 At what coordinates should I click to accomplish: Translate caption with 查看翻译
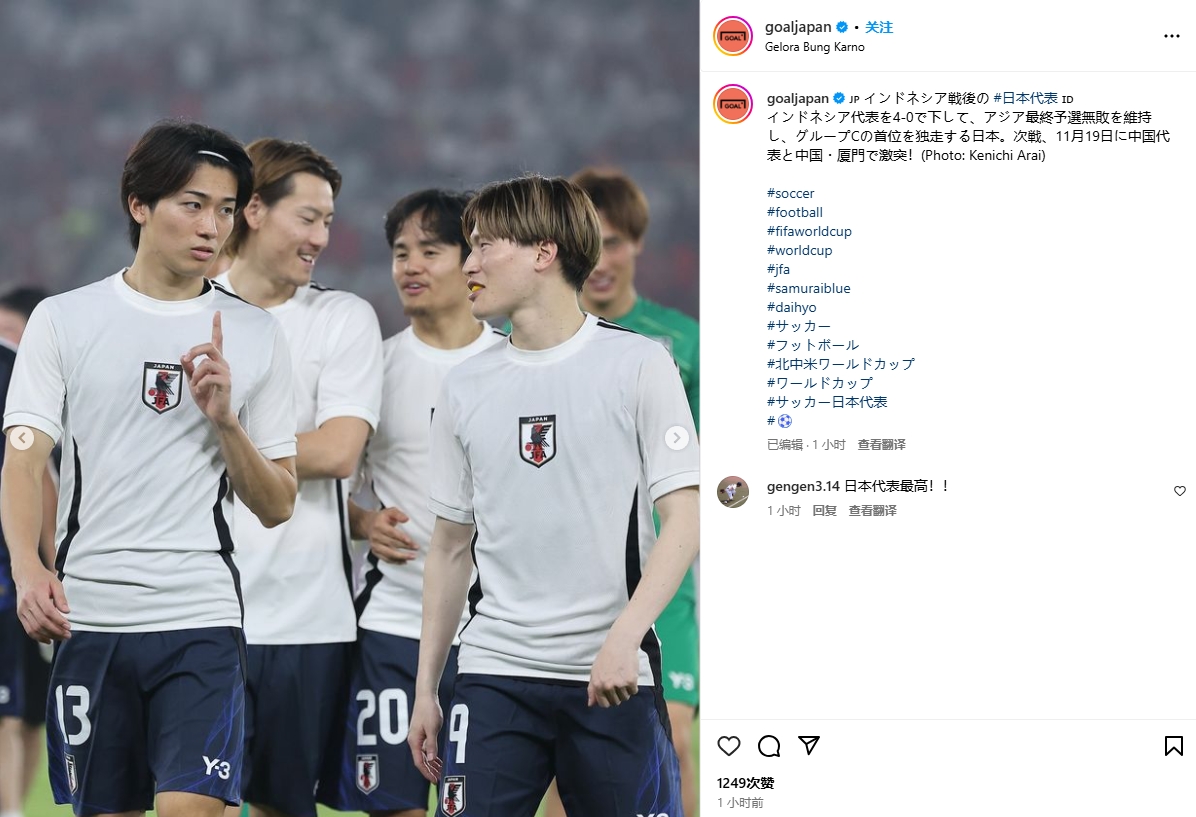(x=881, y=444)
